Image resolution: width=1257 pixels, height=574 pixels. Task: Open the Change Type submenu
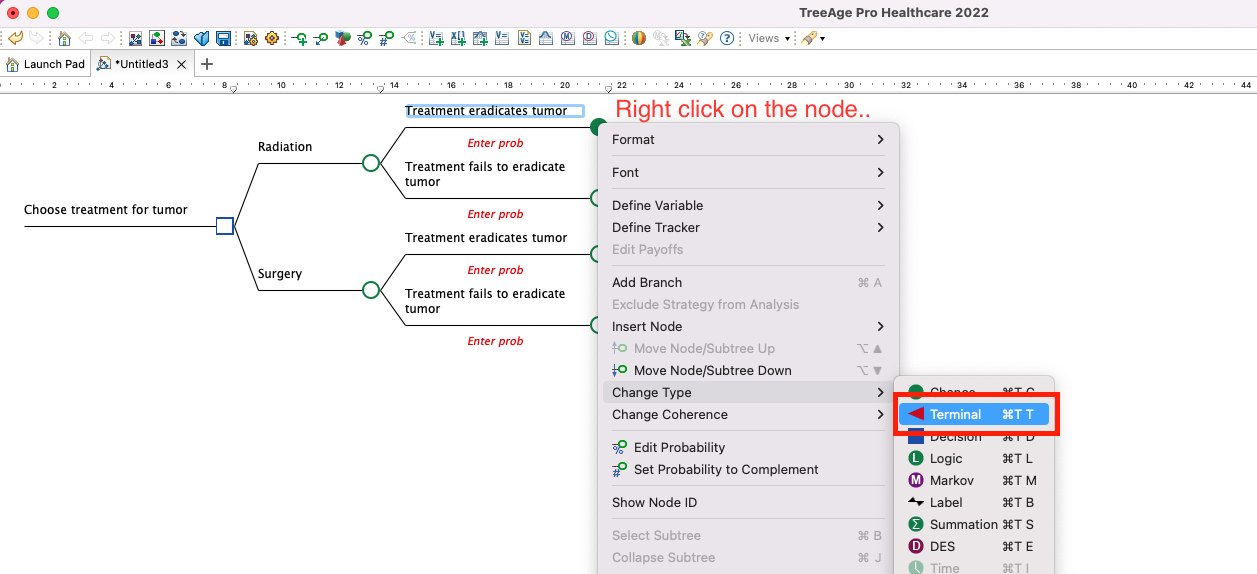(748, 392)
